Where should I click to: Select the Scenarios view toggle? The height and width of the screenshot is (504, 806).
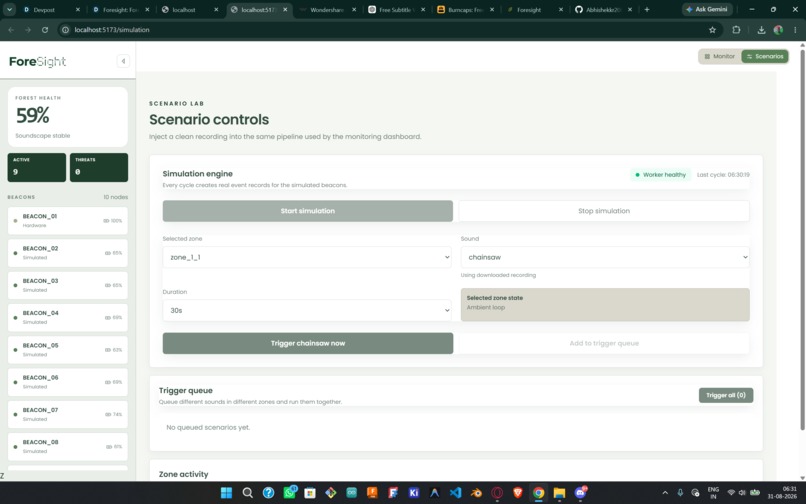click(765, 57)
